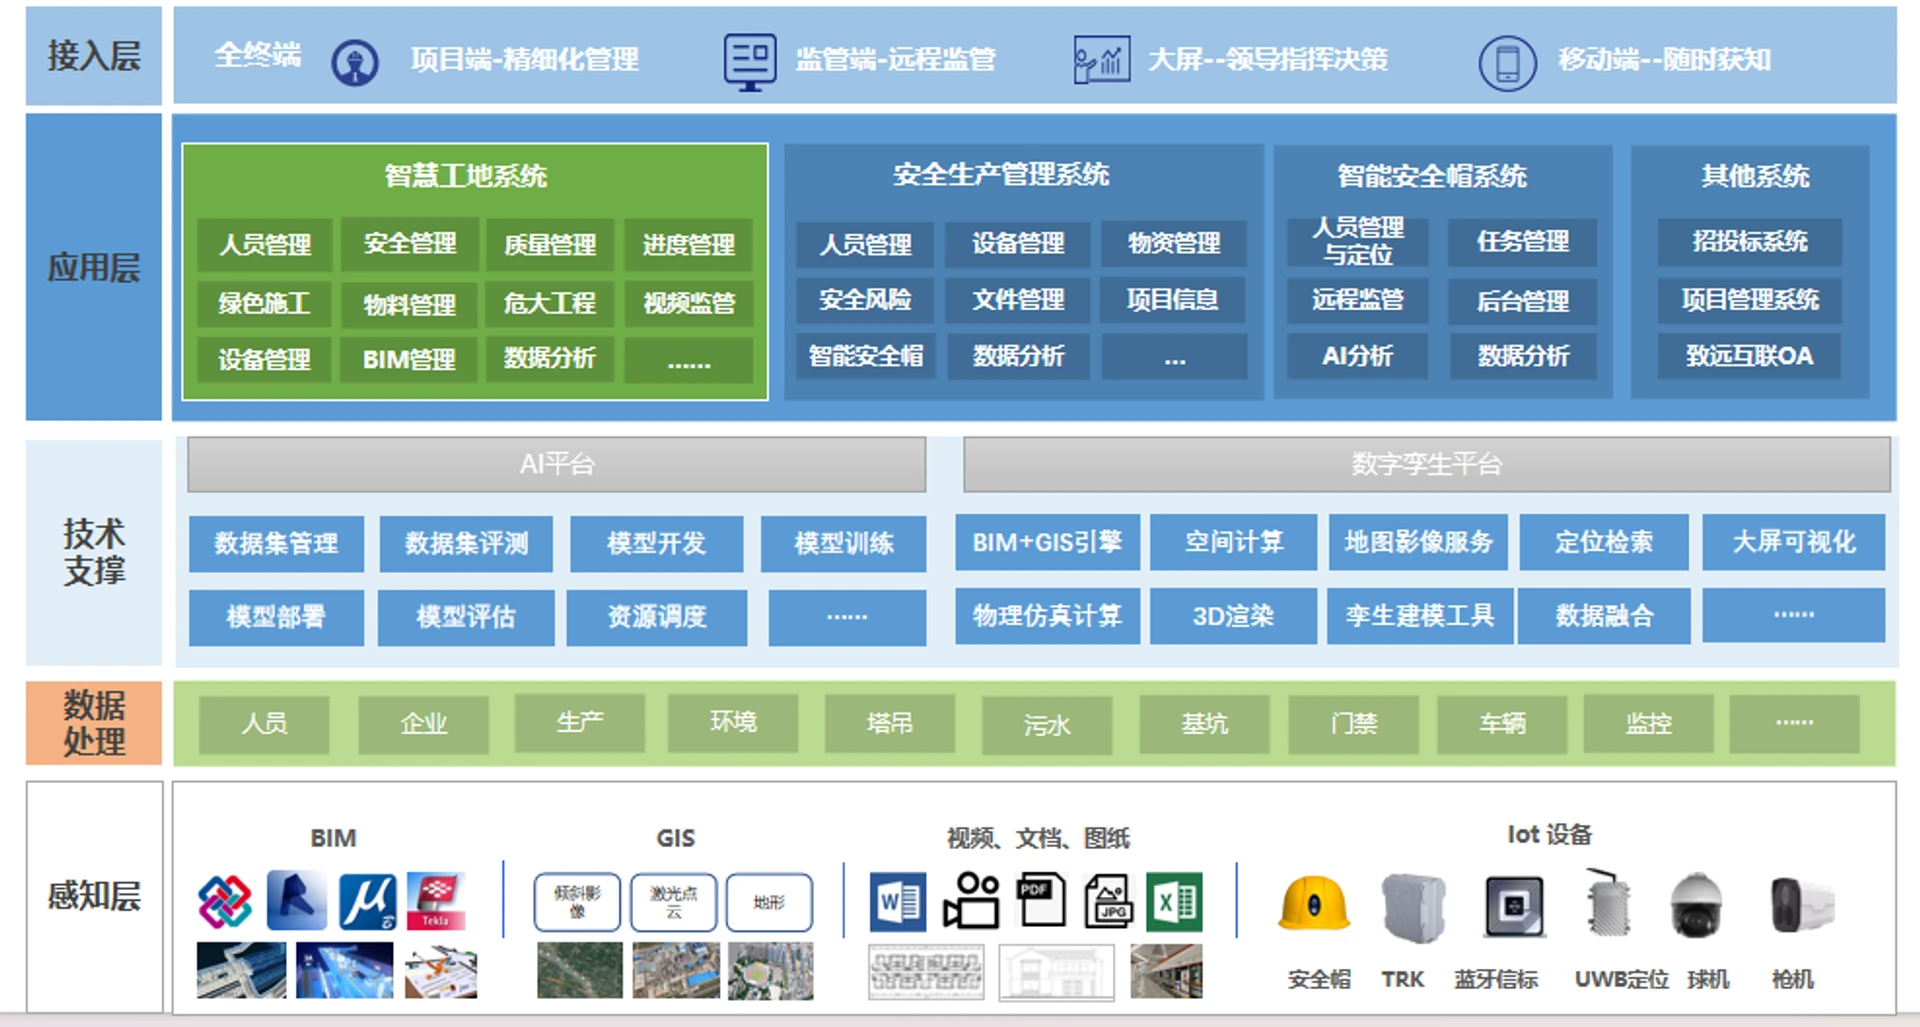Click the Excel spreadsheet icon
The width and height of the screenshot is (1920, 1027).
click(1174, 902)
